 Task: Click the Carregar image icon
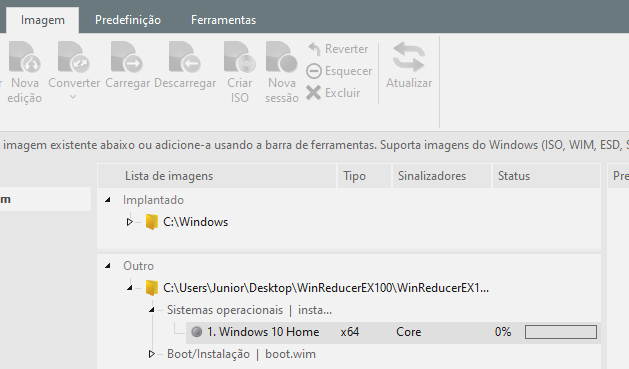(127, 57)
